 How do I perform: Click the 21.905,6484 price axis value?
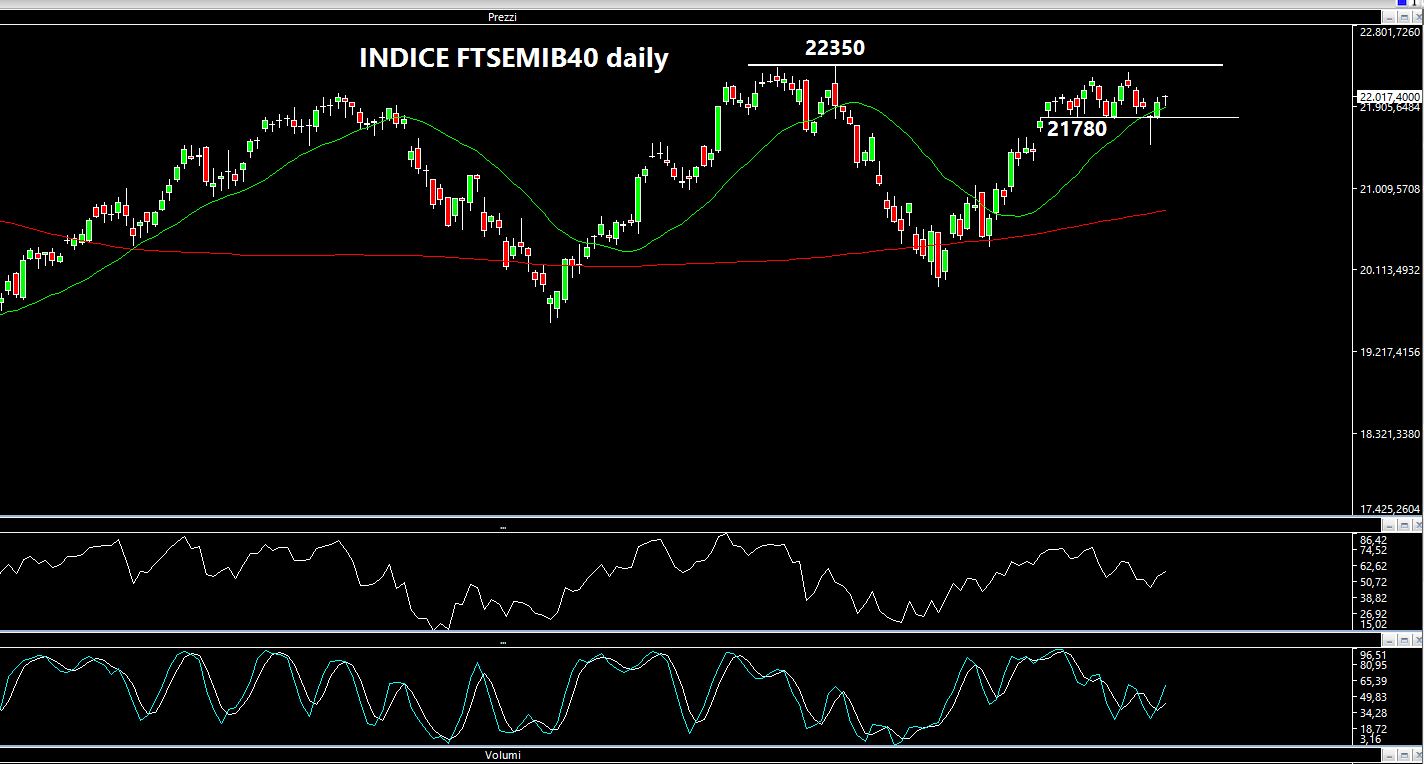(1389, 107)
